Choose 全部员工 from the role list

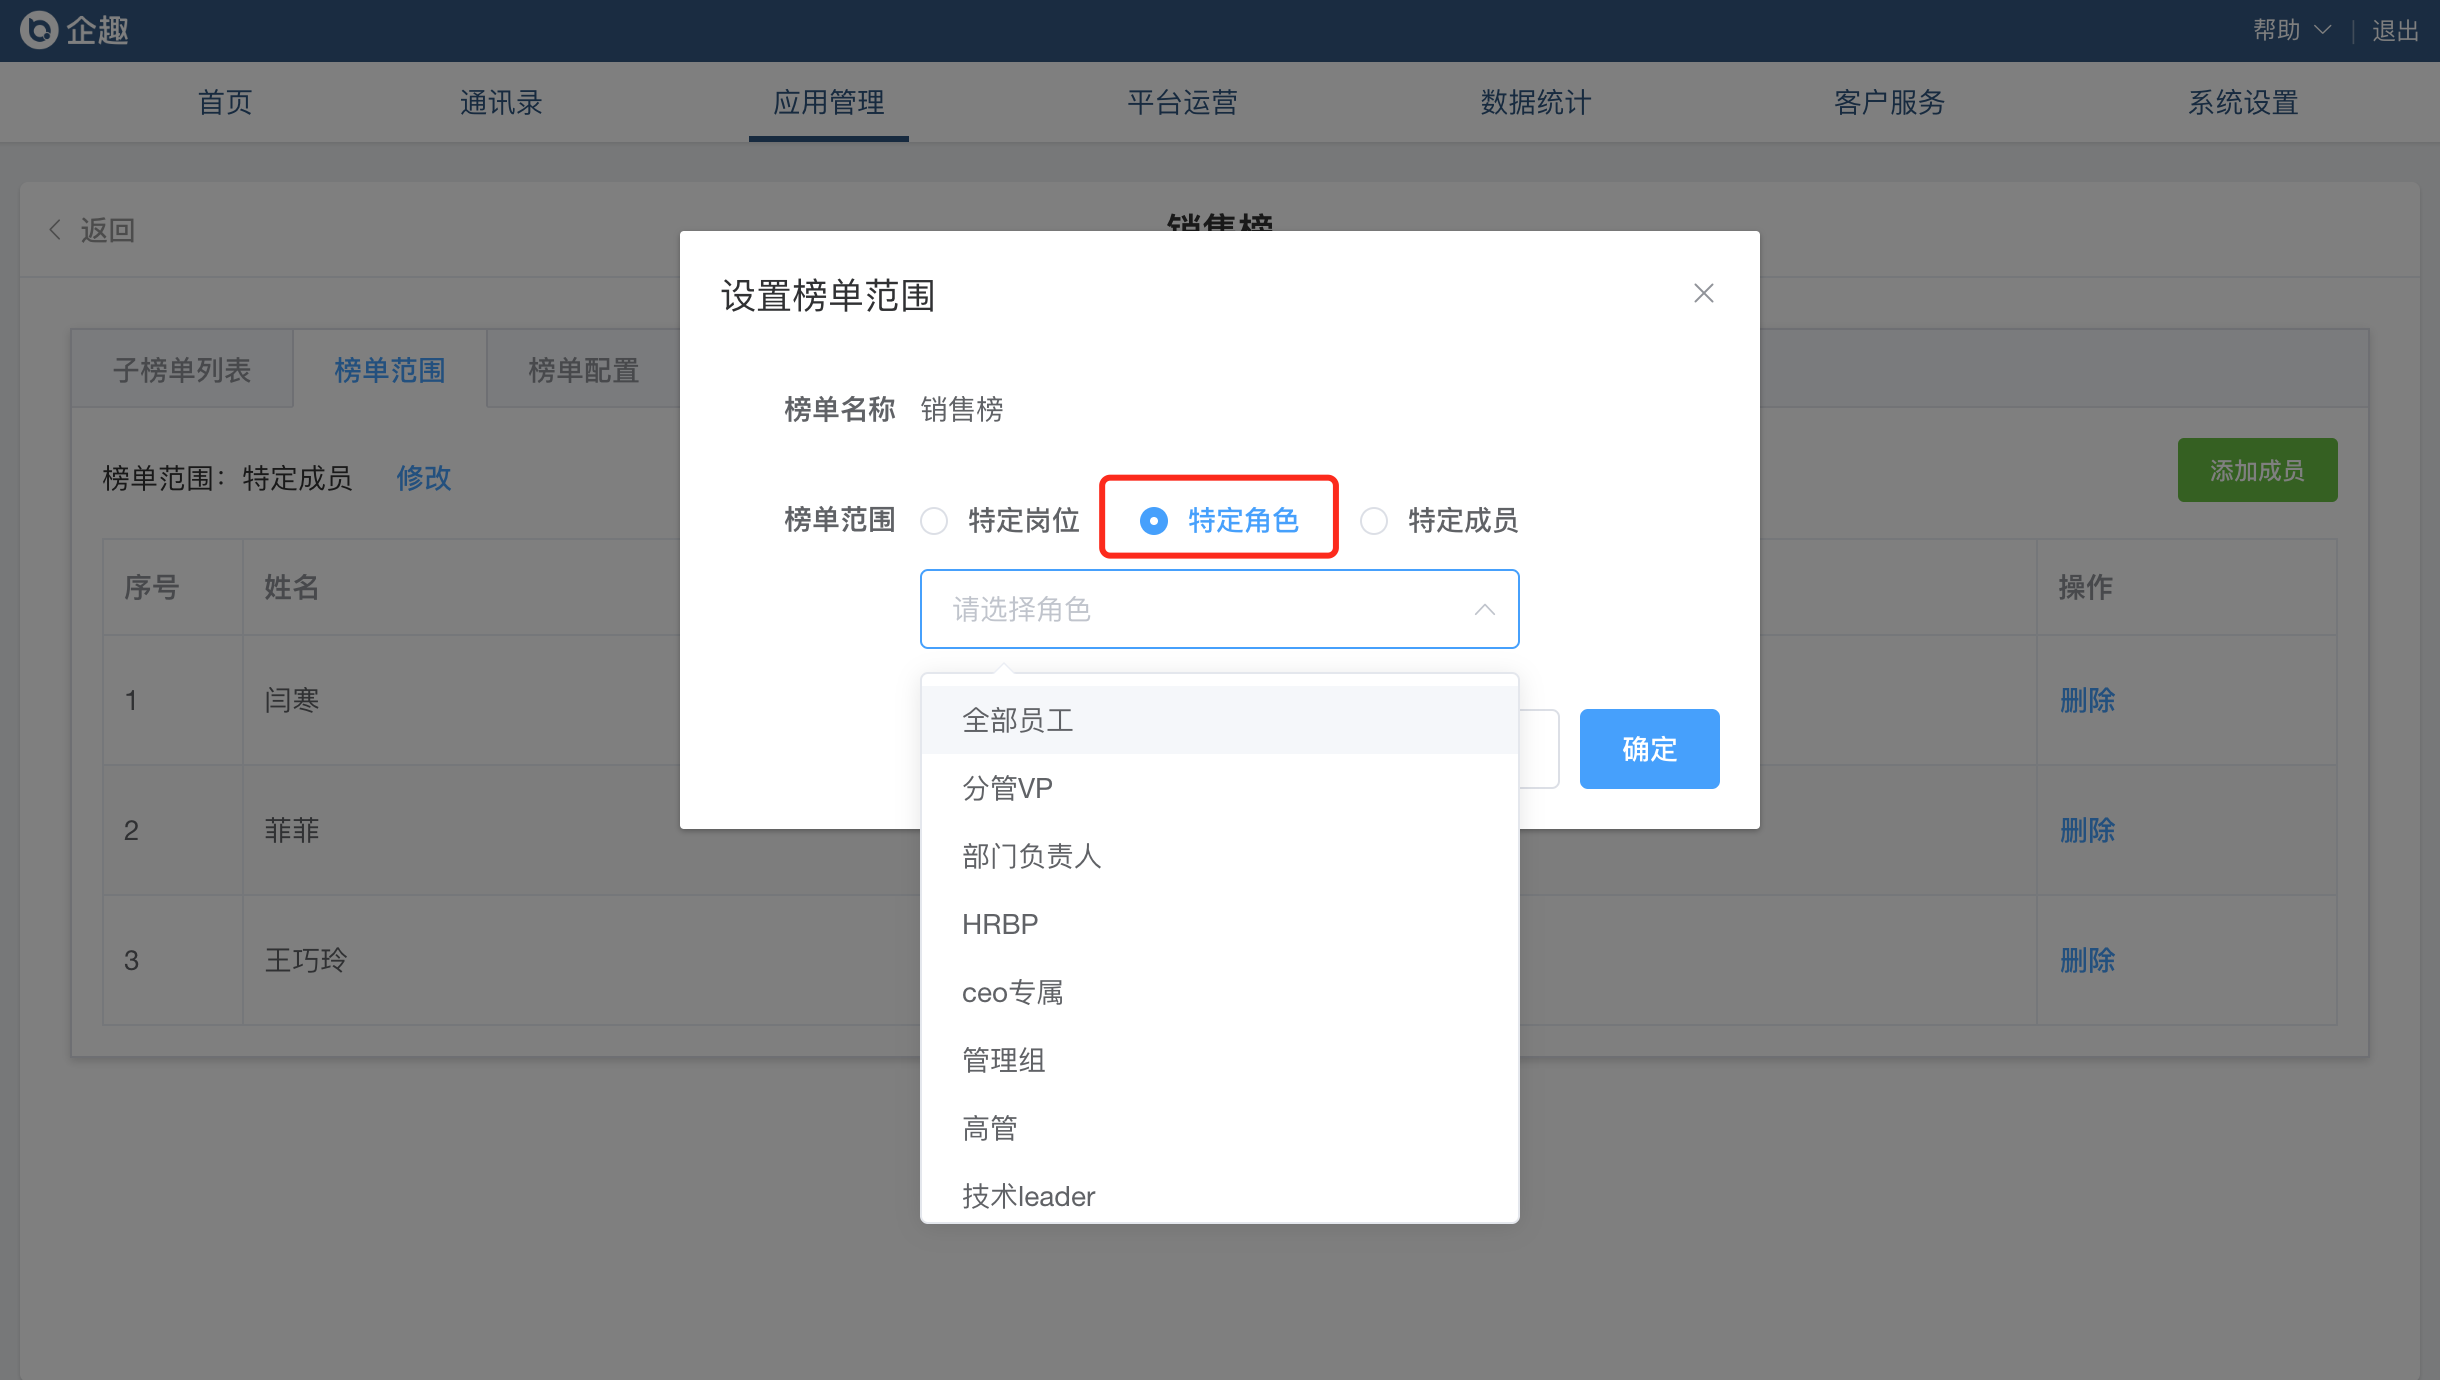[1018, 720]
